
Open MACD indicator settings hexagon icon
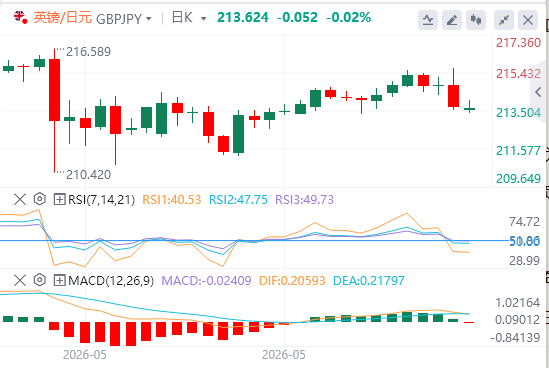pyautogui.click(x=40, y=280)
